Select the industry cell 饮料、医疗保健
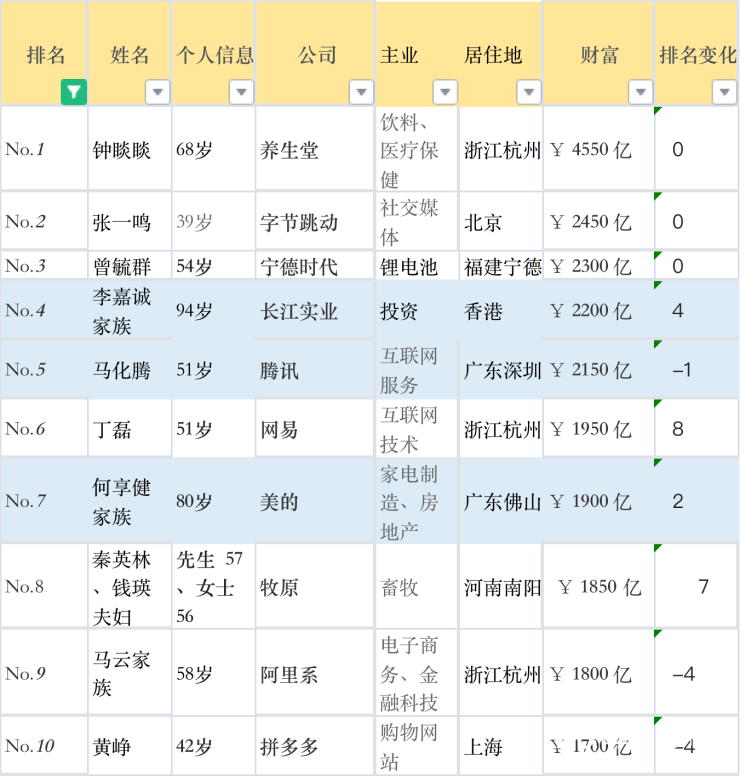740x776 pixels. click(417, 148)
